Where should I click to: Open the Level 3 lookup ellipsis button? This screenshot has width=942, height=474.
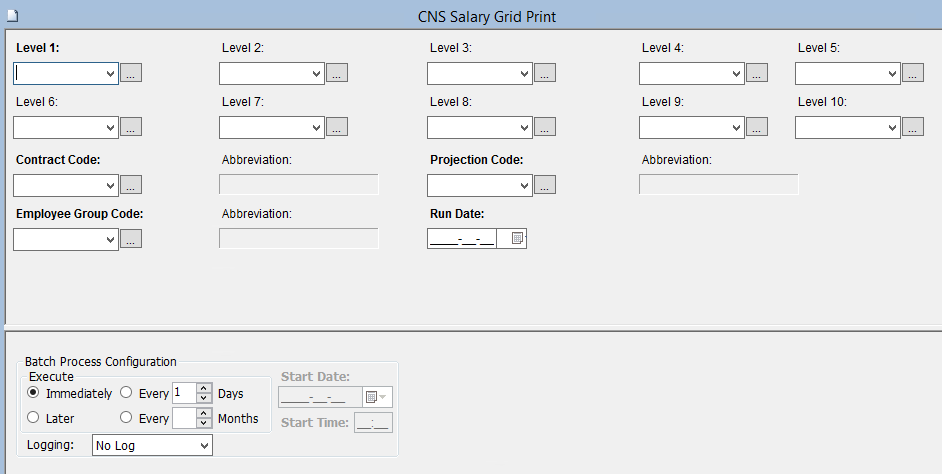(544, 73)
